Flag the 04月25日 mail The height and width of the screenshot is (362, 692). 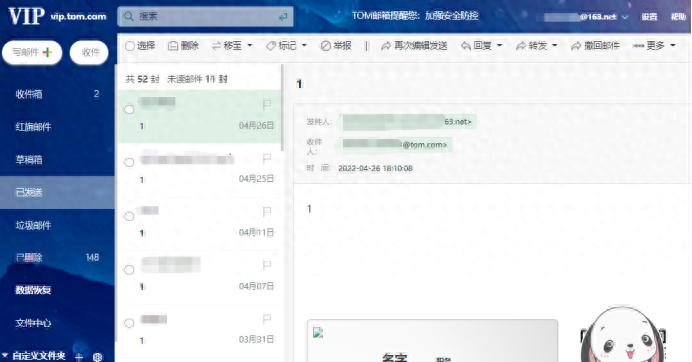click(x=267, y=158)
